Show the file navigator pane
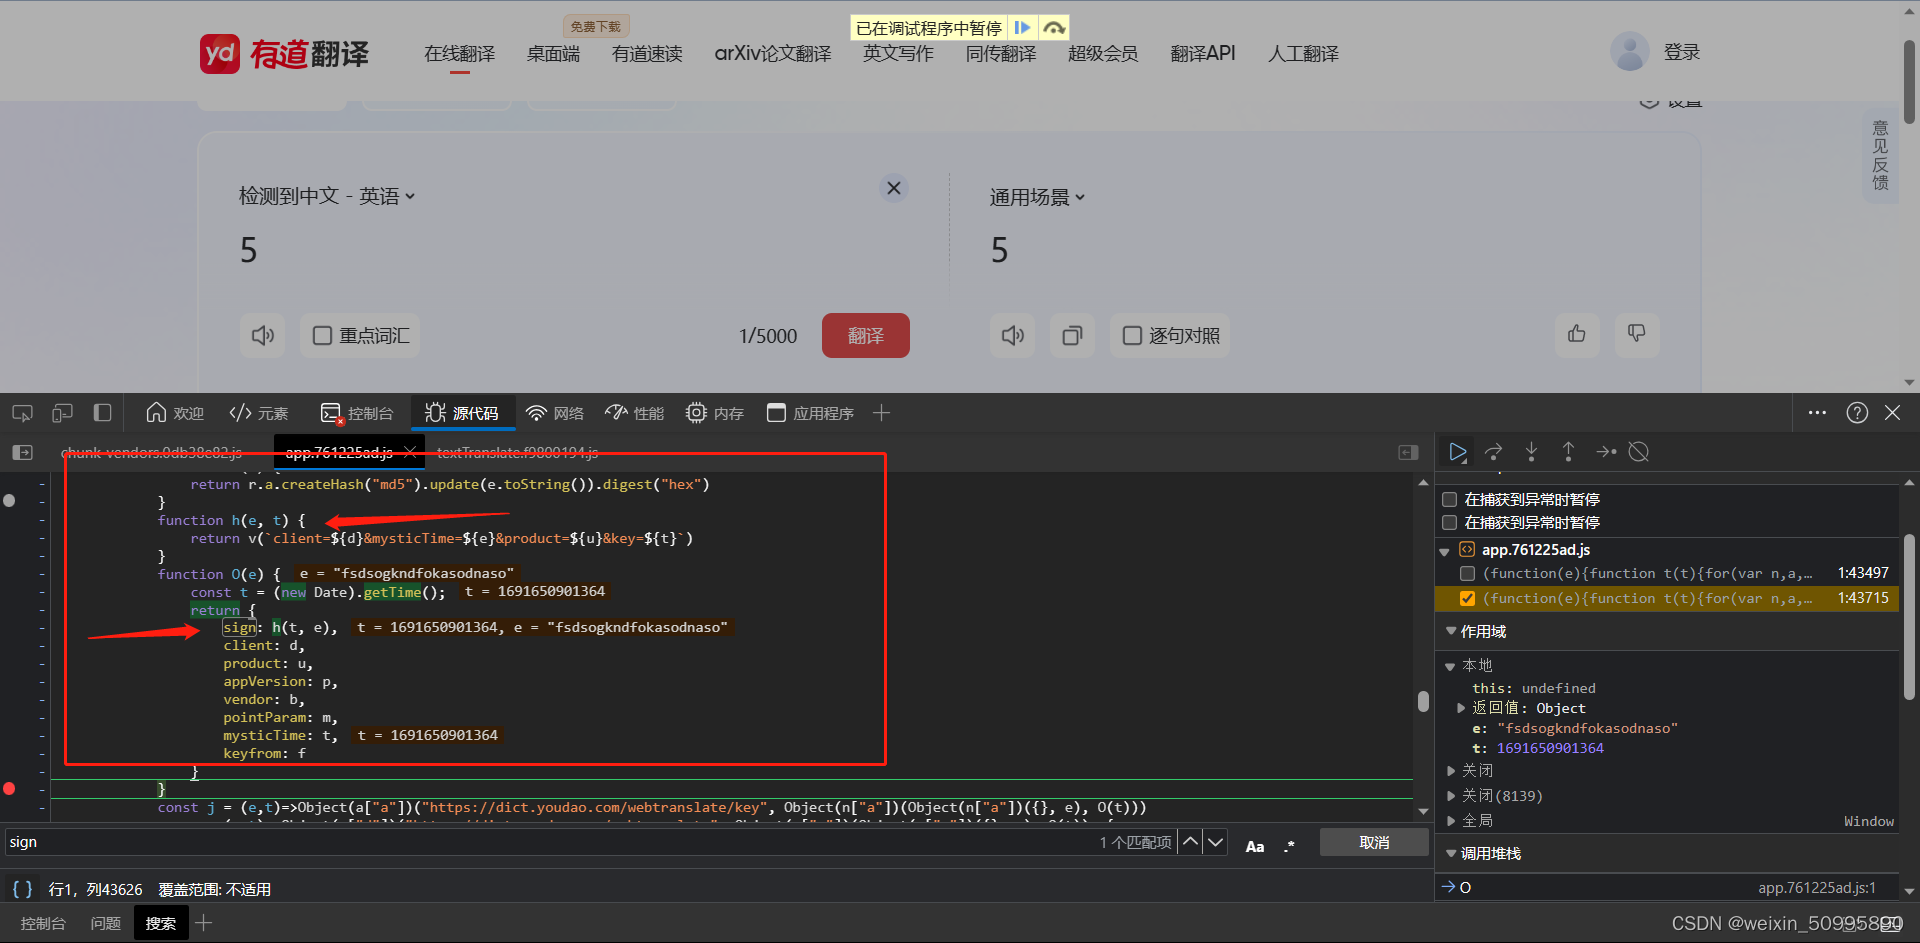This screenshot has width=1920, height=943. (x=22, y=453)
